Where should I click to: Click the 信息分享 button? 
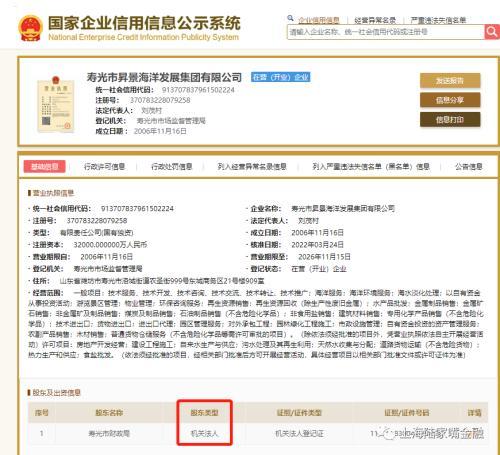pos(450,100)
